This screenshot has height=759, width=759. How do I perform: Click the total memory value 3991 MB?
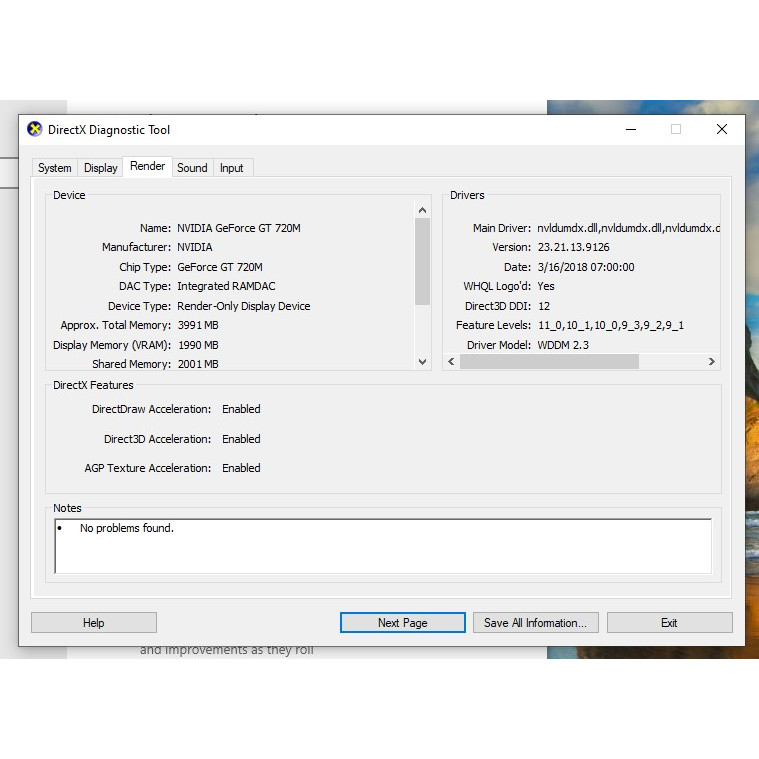(x=198, y=325)
